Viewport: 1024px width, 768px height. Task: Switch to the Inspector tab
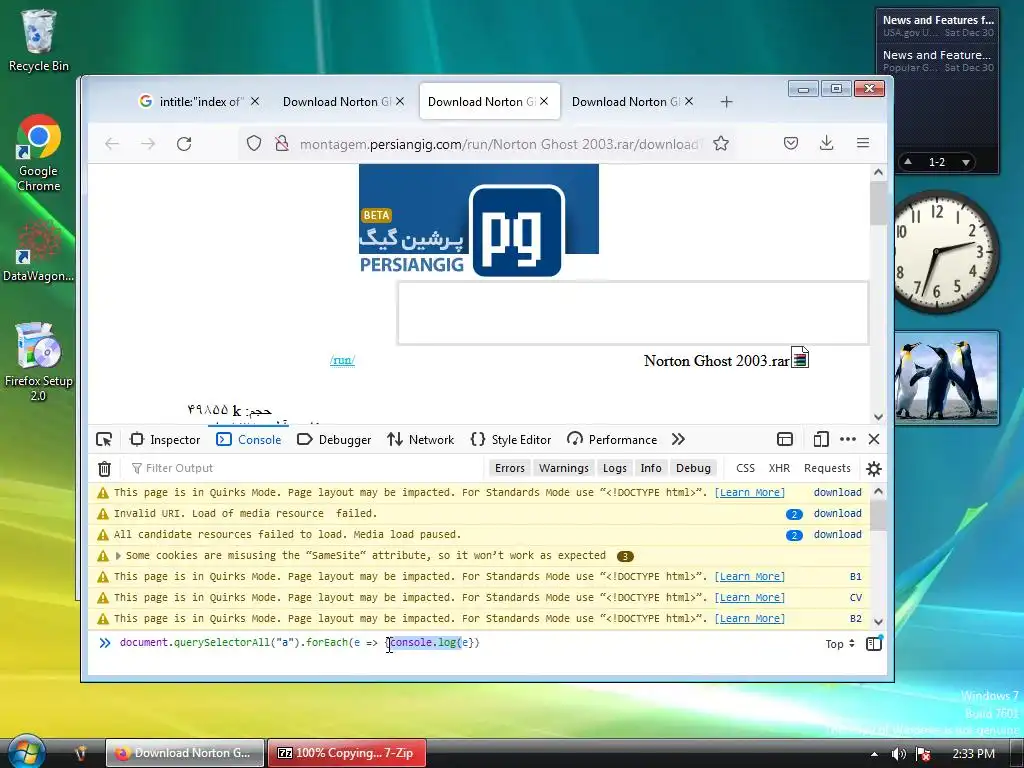click(x=165, y=440)
